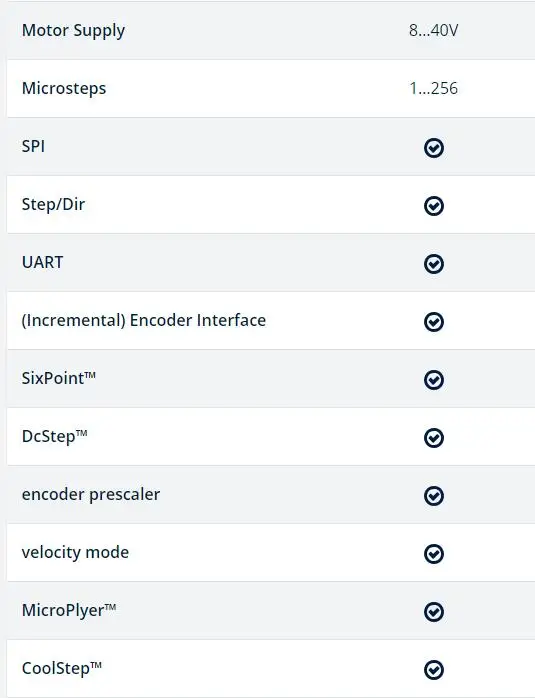535x698 pixels.
Task: Click the velocity mode checkmark
Action: point(434,554)
